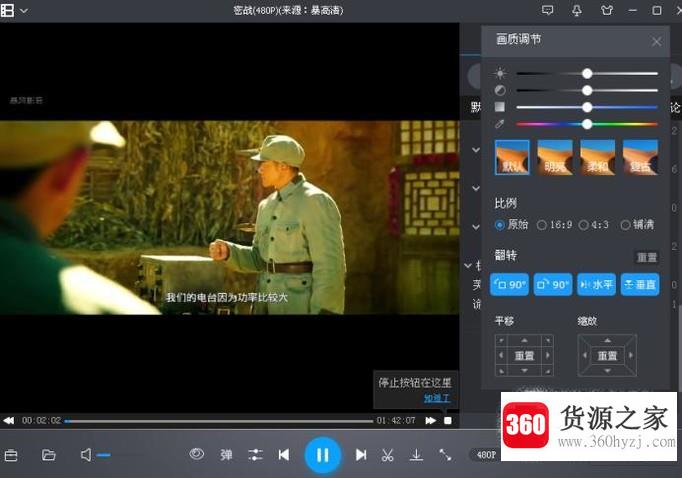Click the brightness sun icon

pyautogui.click(x=500, y=74)
